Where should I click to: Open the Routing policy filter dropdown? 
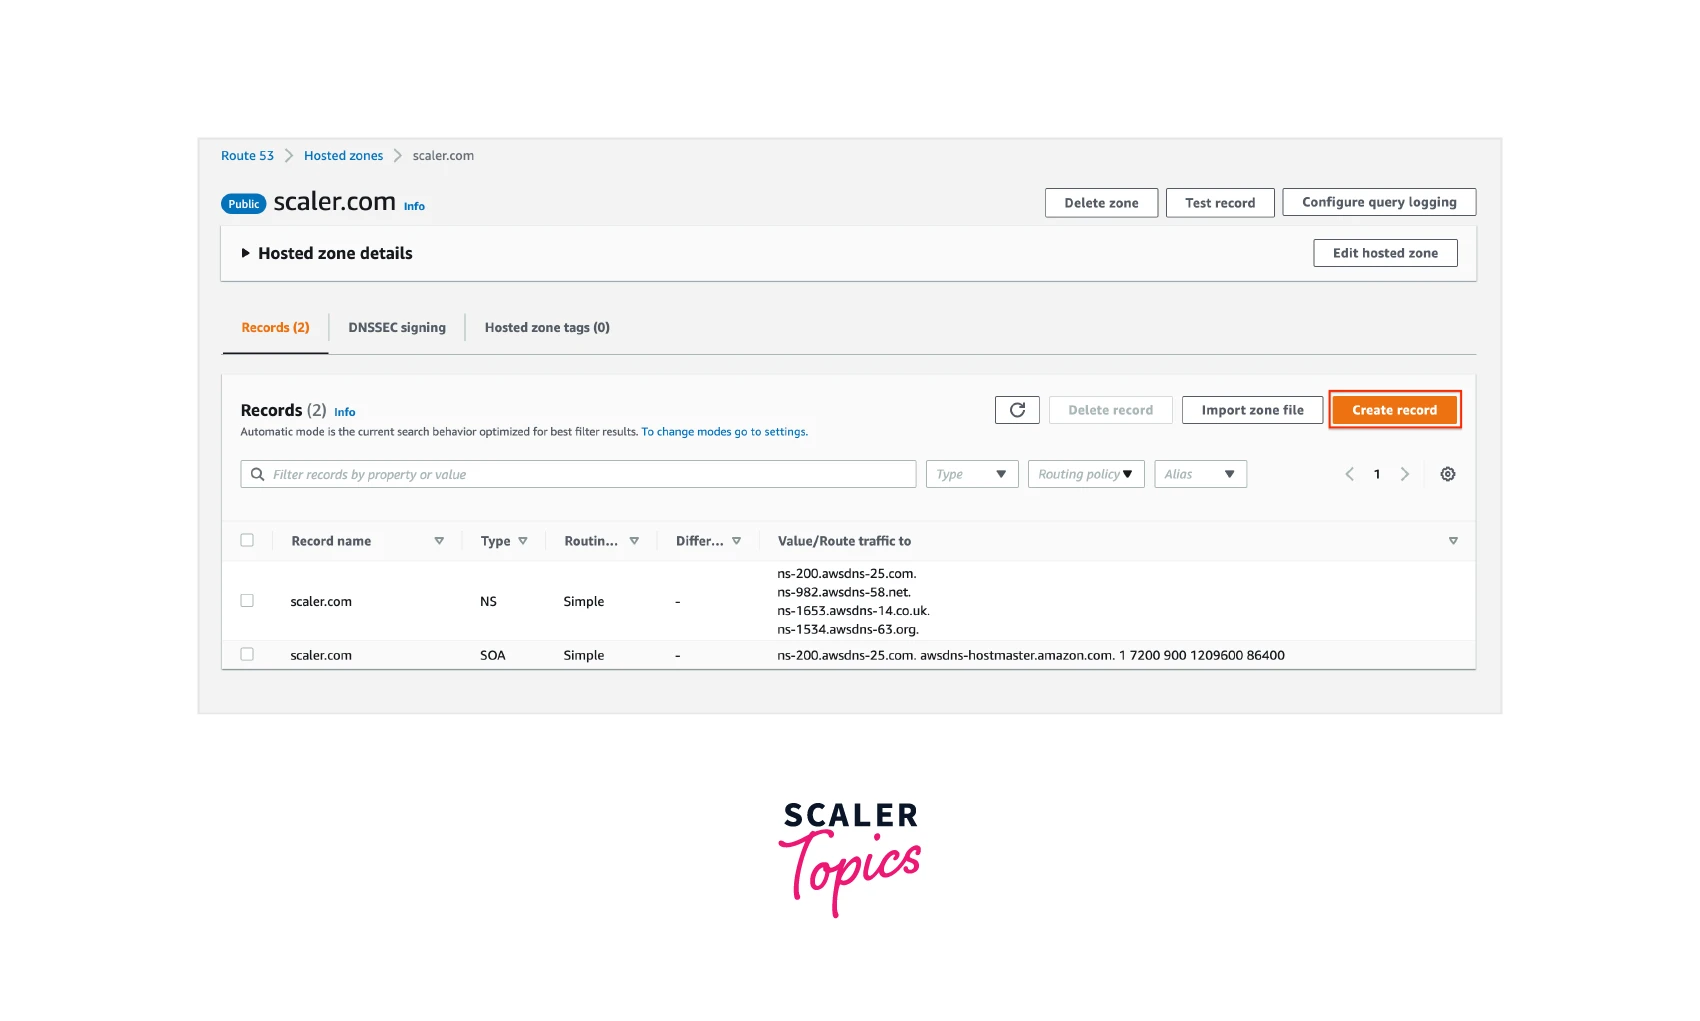pos(1085,474)
